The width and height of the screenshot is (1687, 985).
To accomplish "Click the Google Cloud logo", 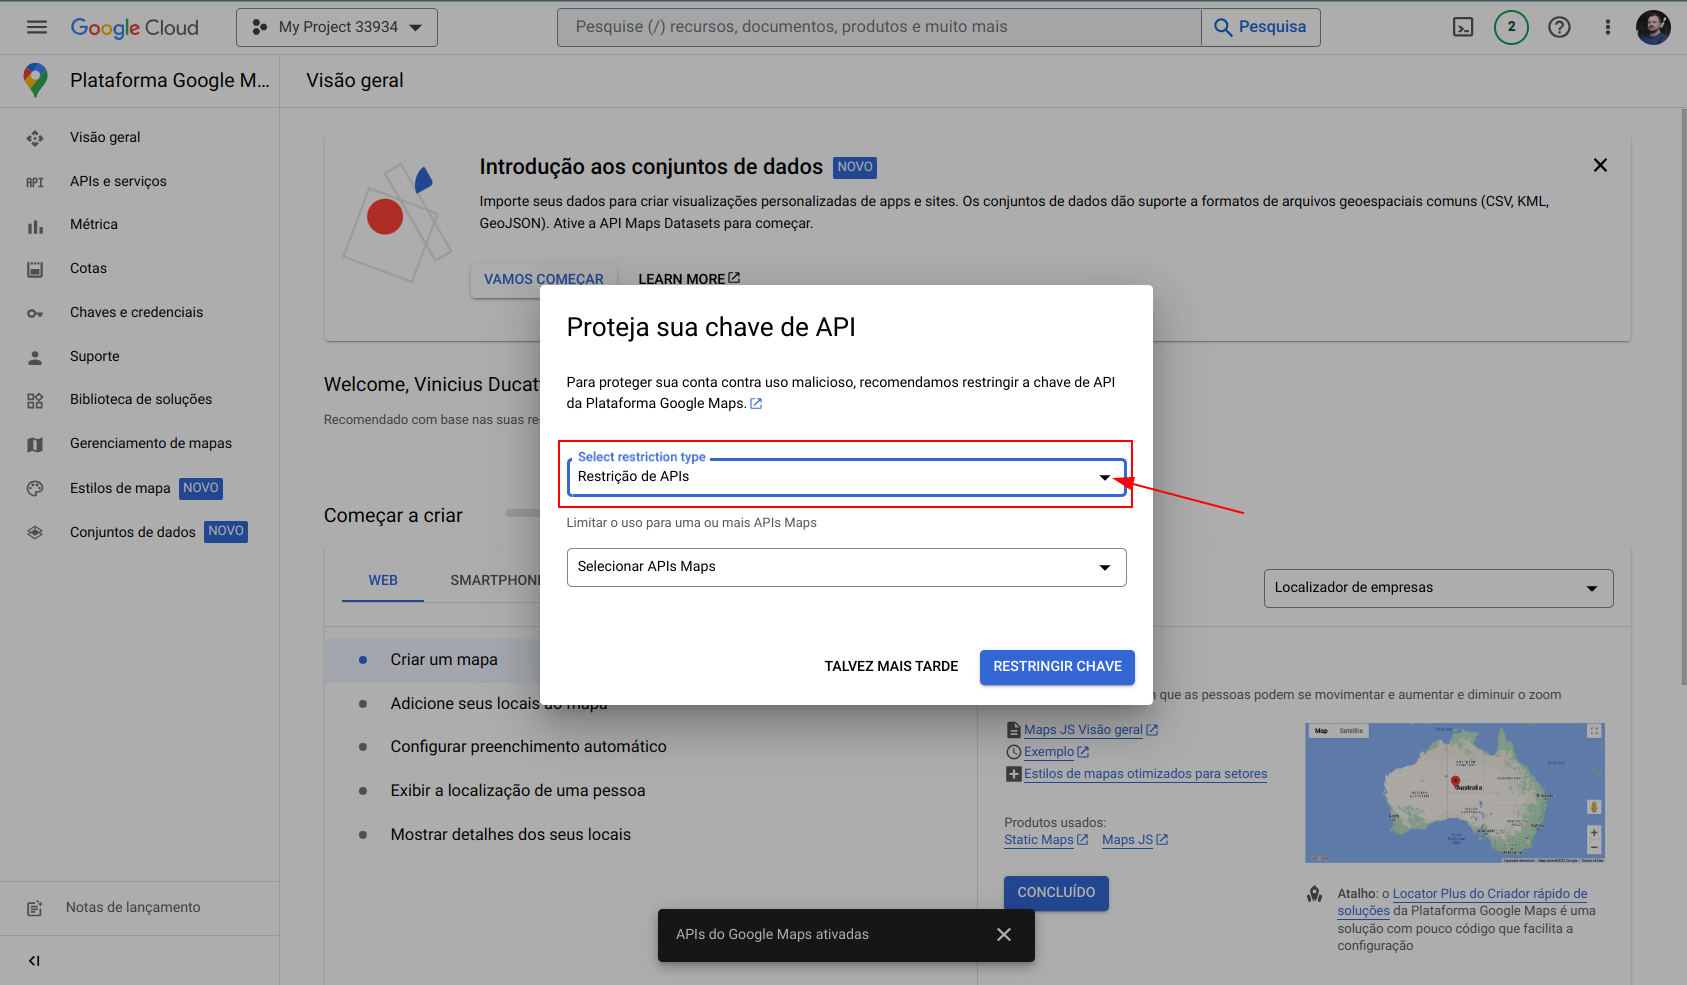I will coord(135,27).
